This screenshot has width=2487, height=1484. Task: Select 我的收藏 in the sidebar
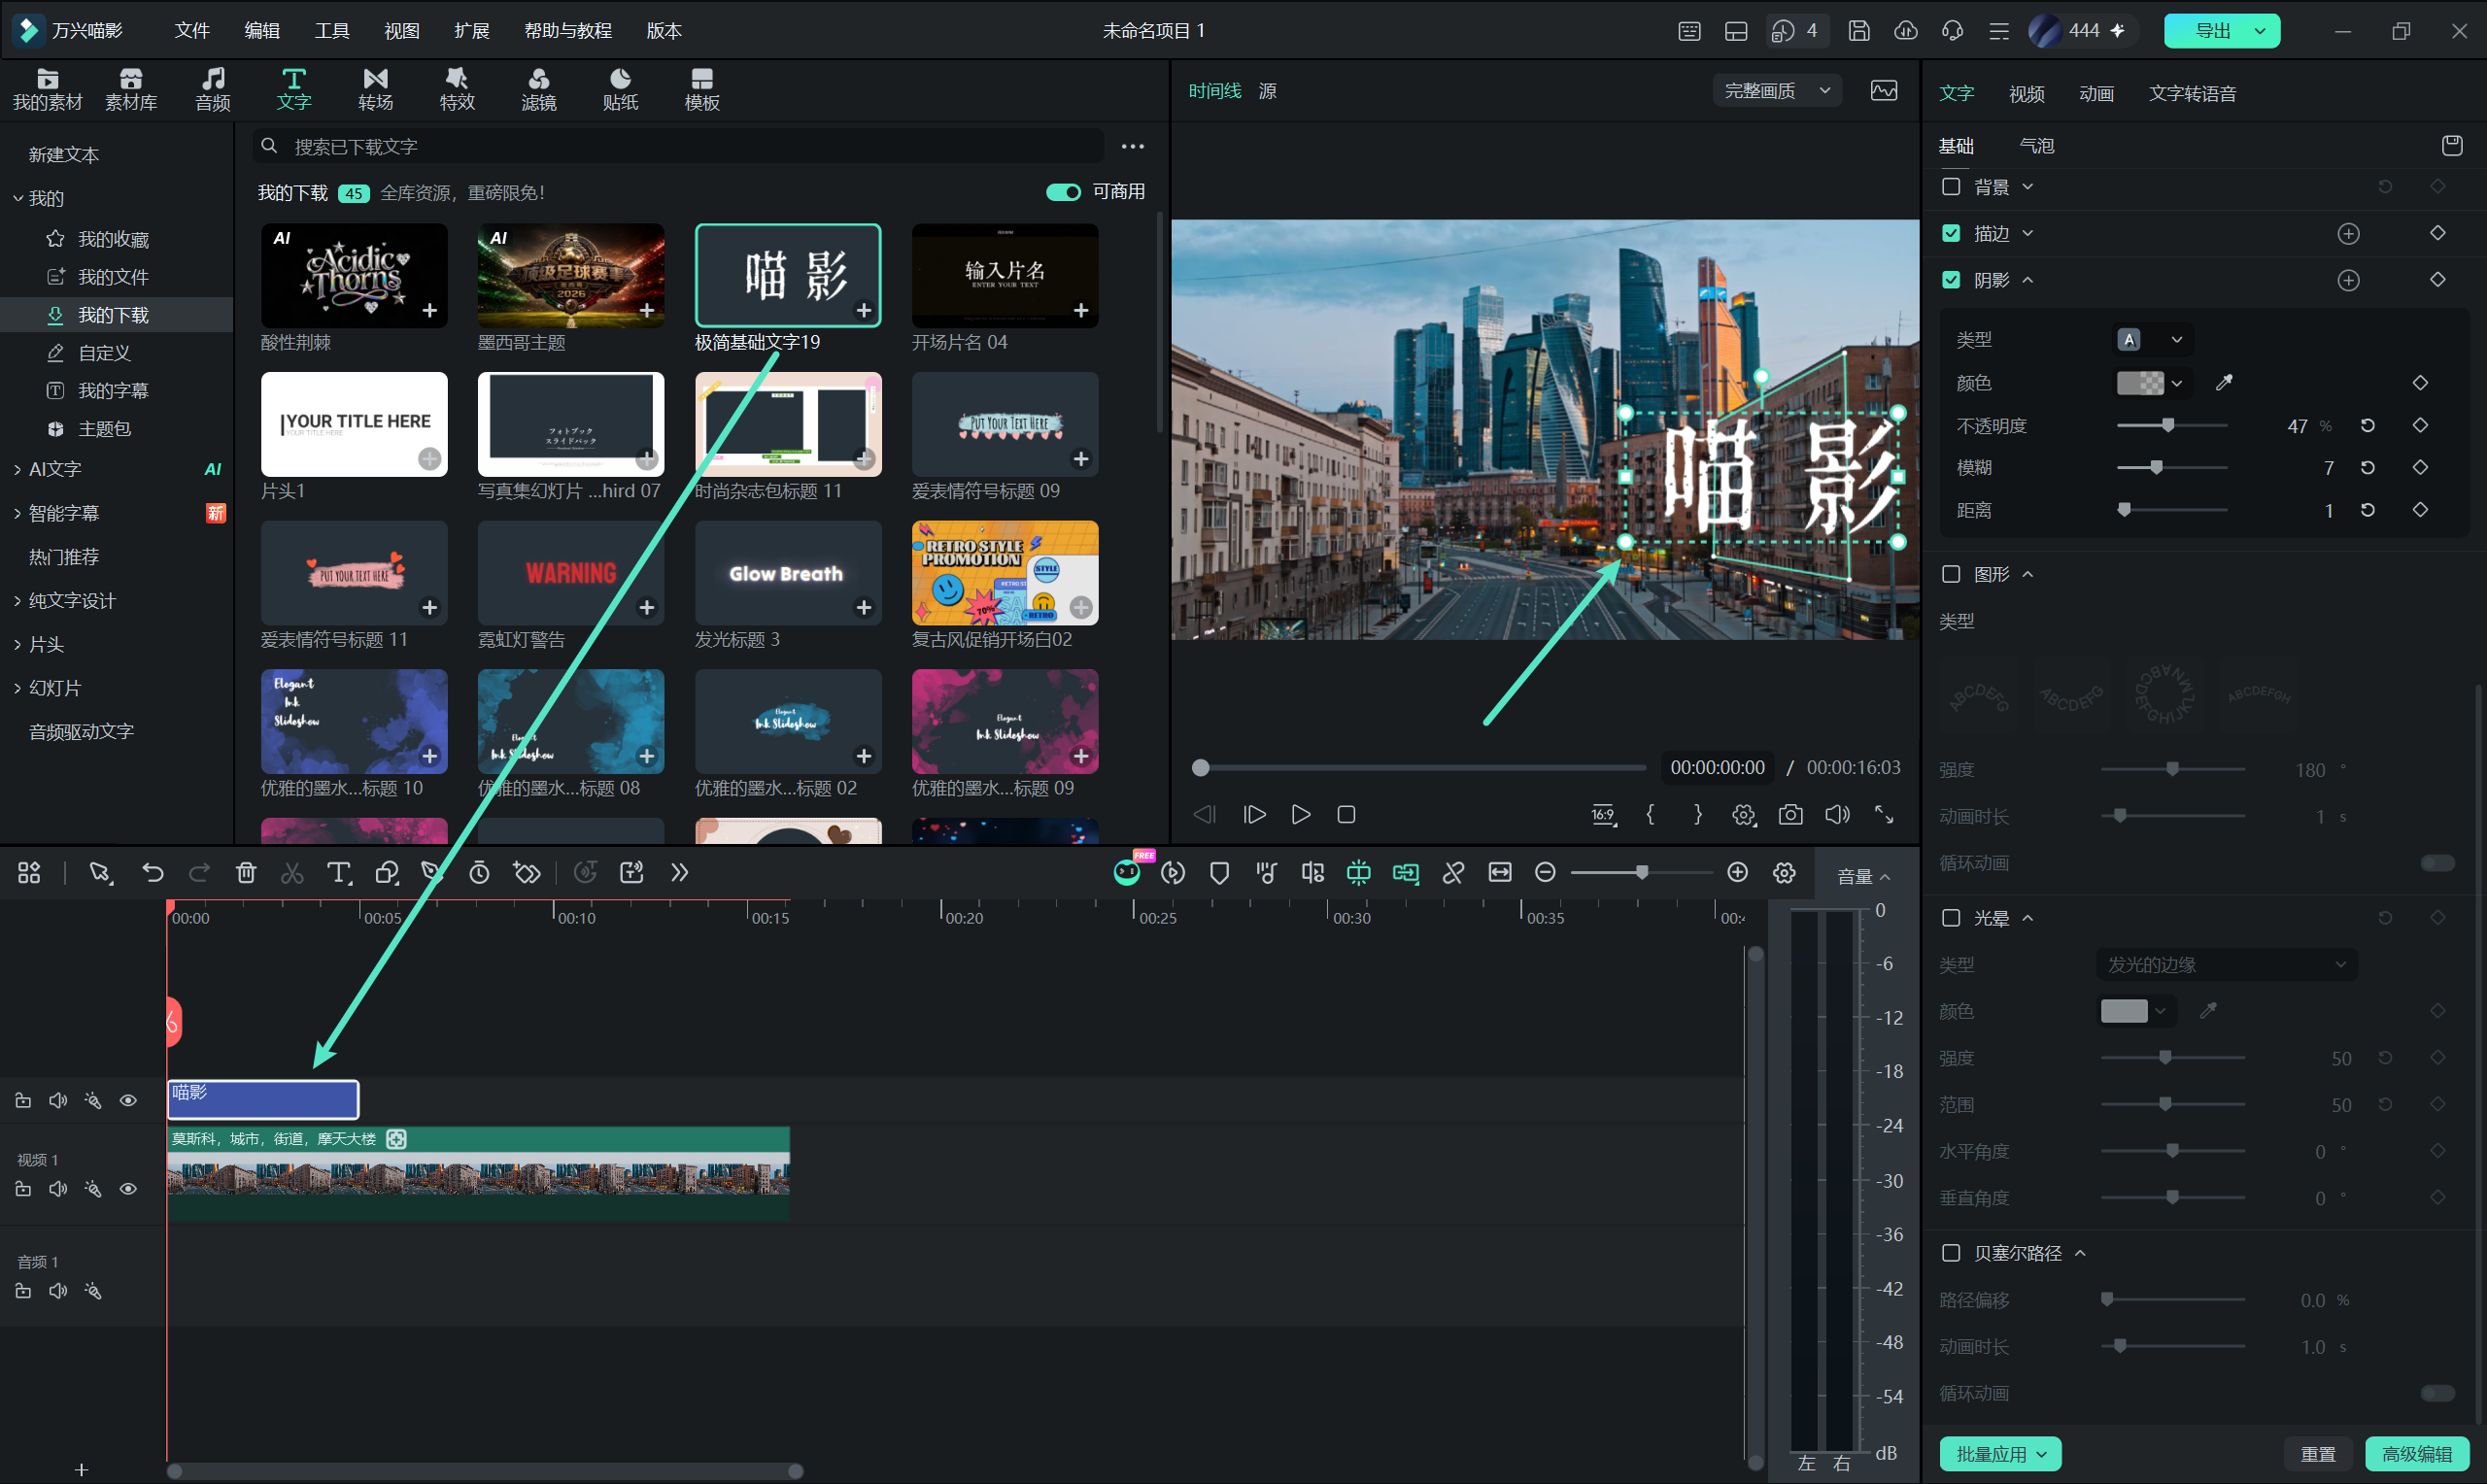tap(113, 239)
